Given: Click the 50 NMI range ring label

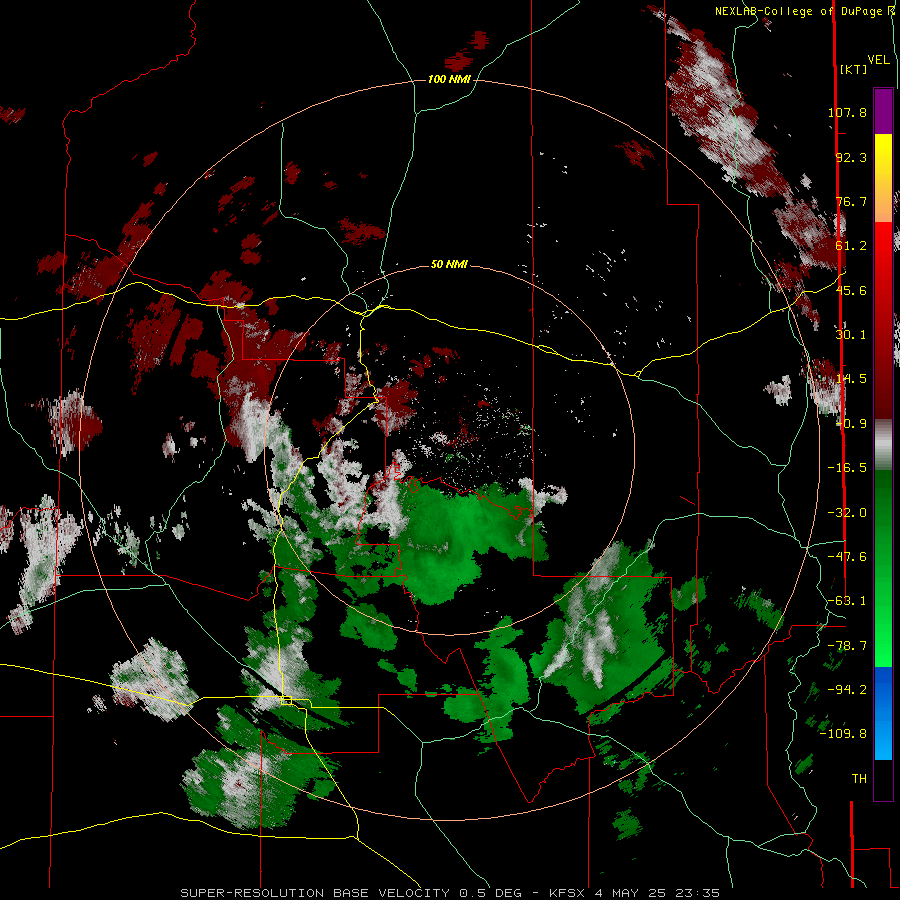Looking at the screenshot, I should [449, 264].
